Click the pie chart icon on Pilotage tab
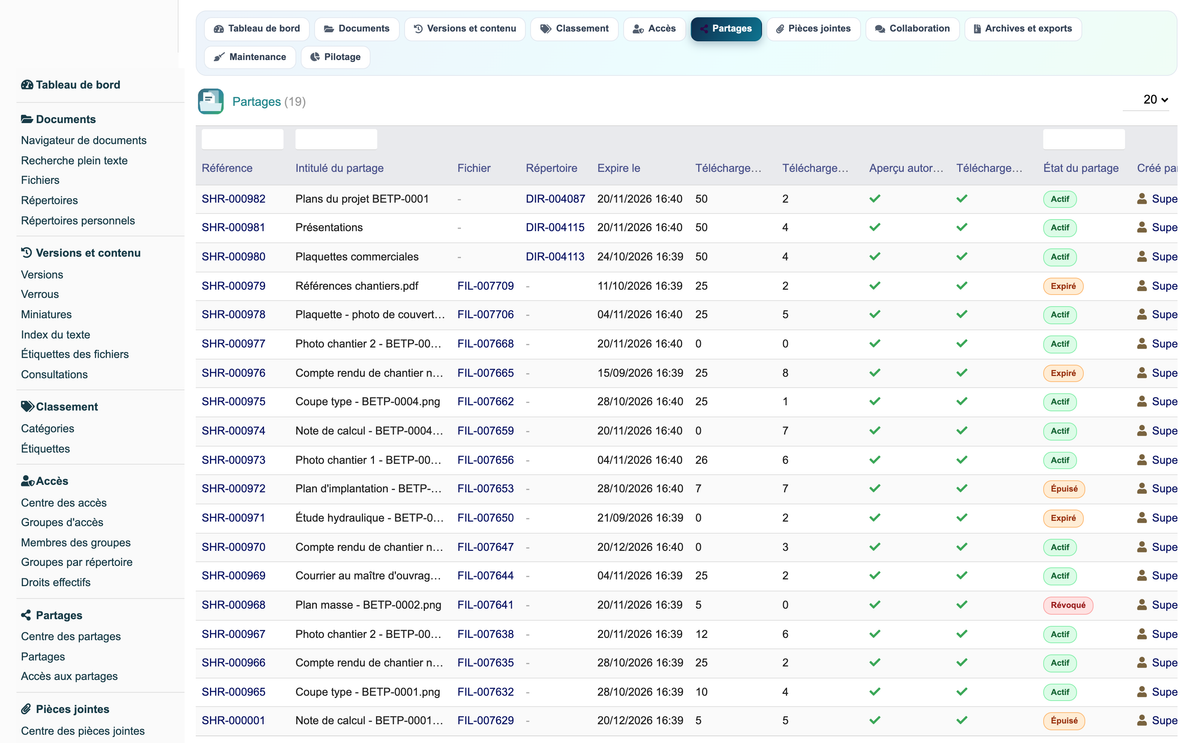 315,57
